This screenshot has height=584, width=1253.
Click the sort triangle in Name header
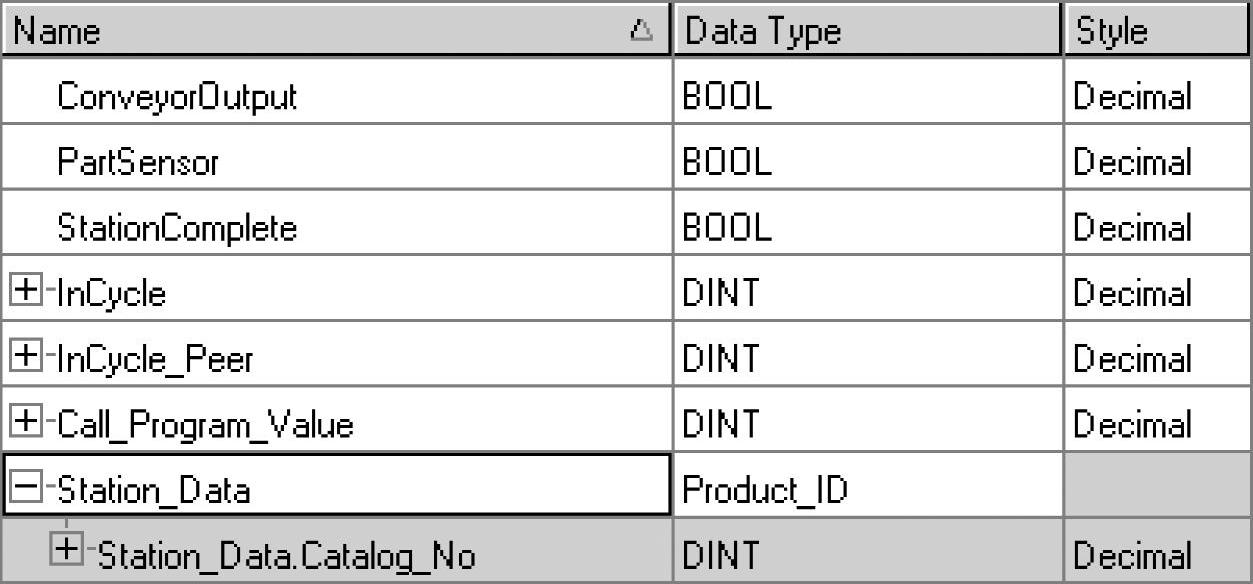[x=641, y=31]
